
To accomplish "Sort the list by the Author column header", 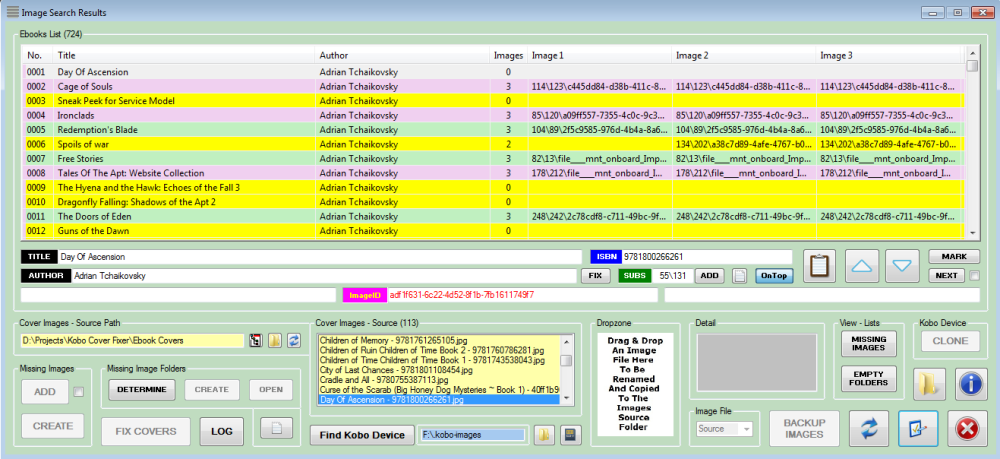I will pos(402,55).
